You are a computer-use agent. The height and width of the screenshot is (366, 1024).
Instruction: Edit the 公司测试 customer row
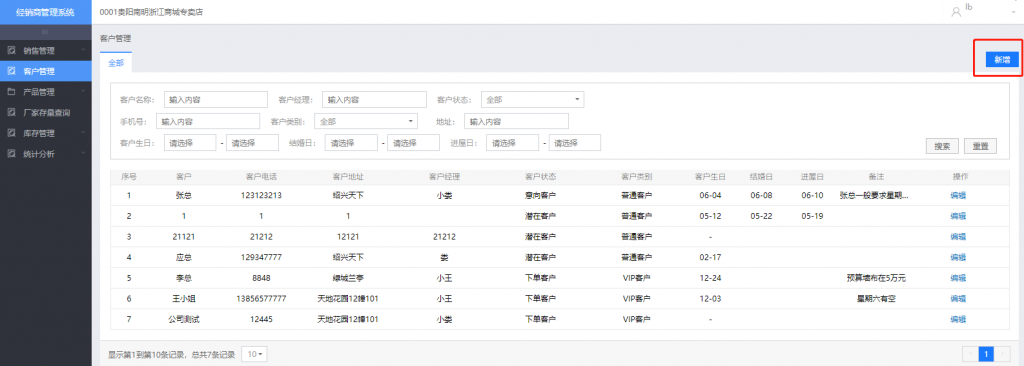pos(957,320)
